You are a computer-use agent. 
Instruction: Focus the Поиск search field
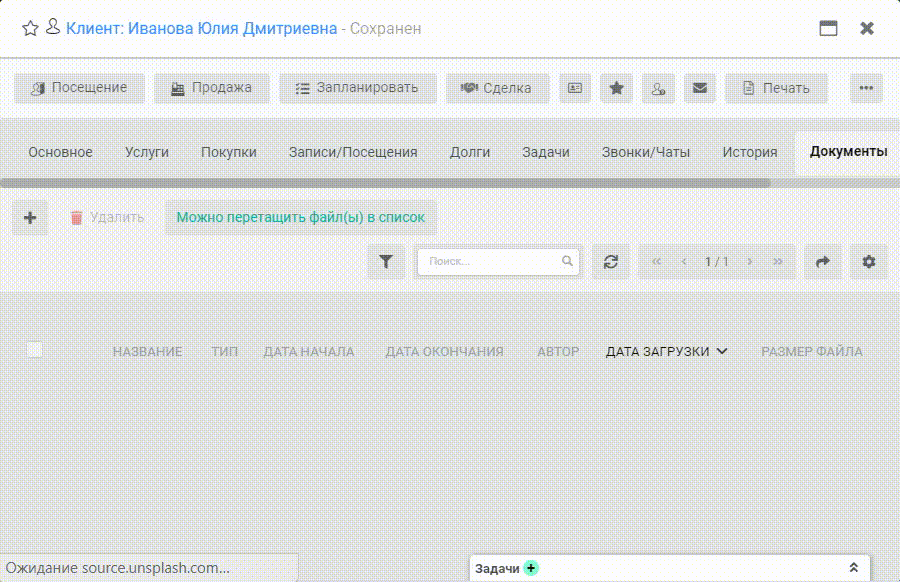pos(498,262)
